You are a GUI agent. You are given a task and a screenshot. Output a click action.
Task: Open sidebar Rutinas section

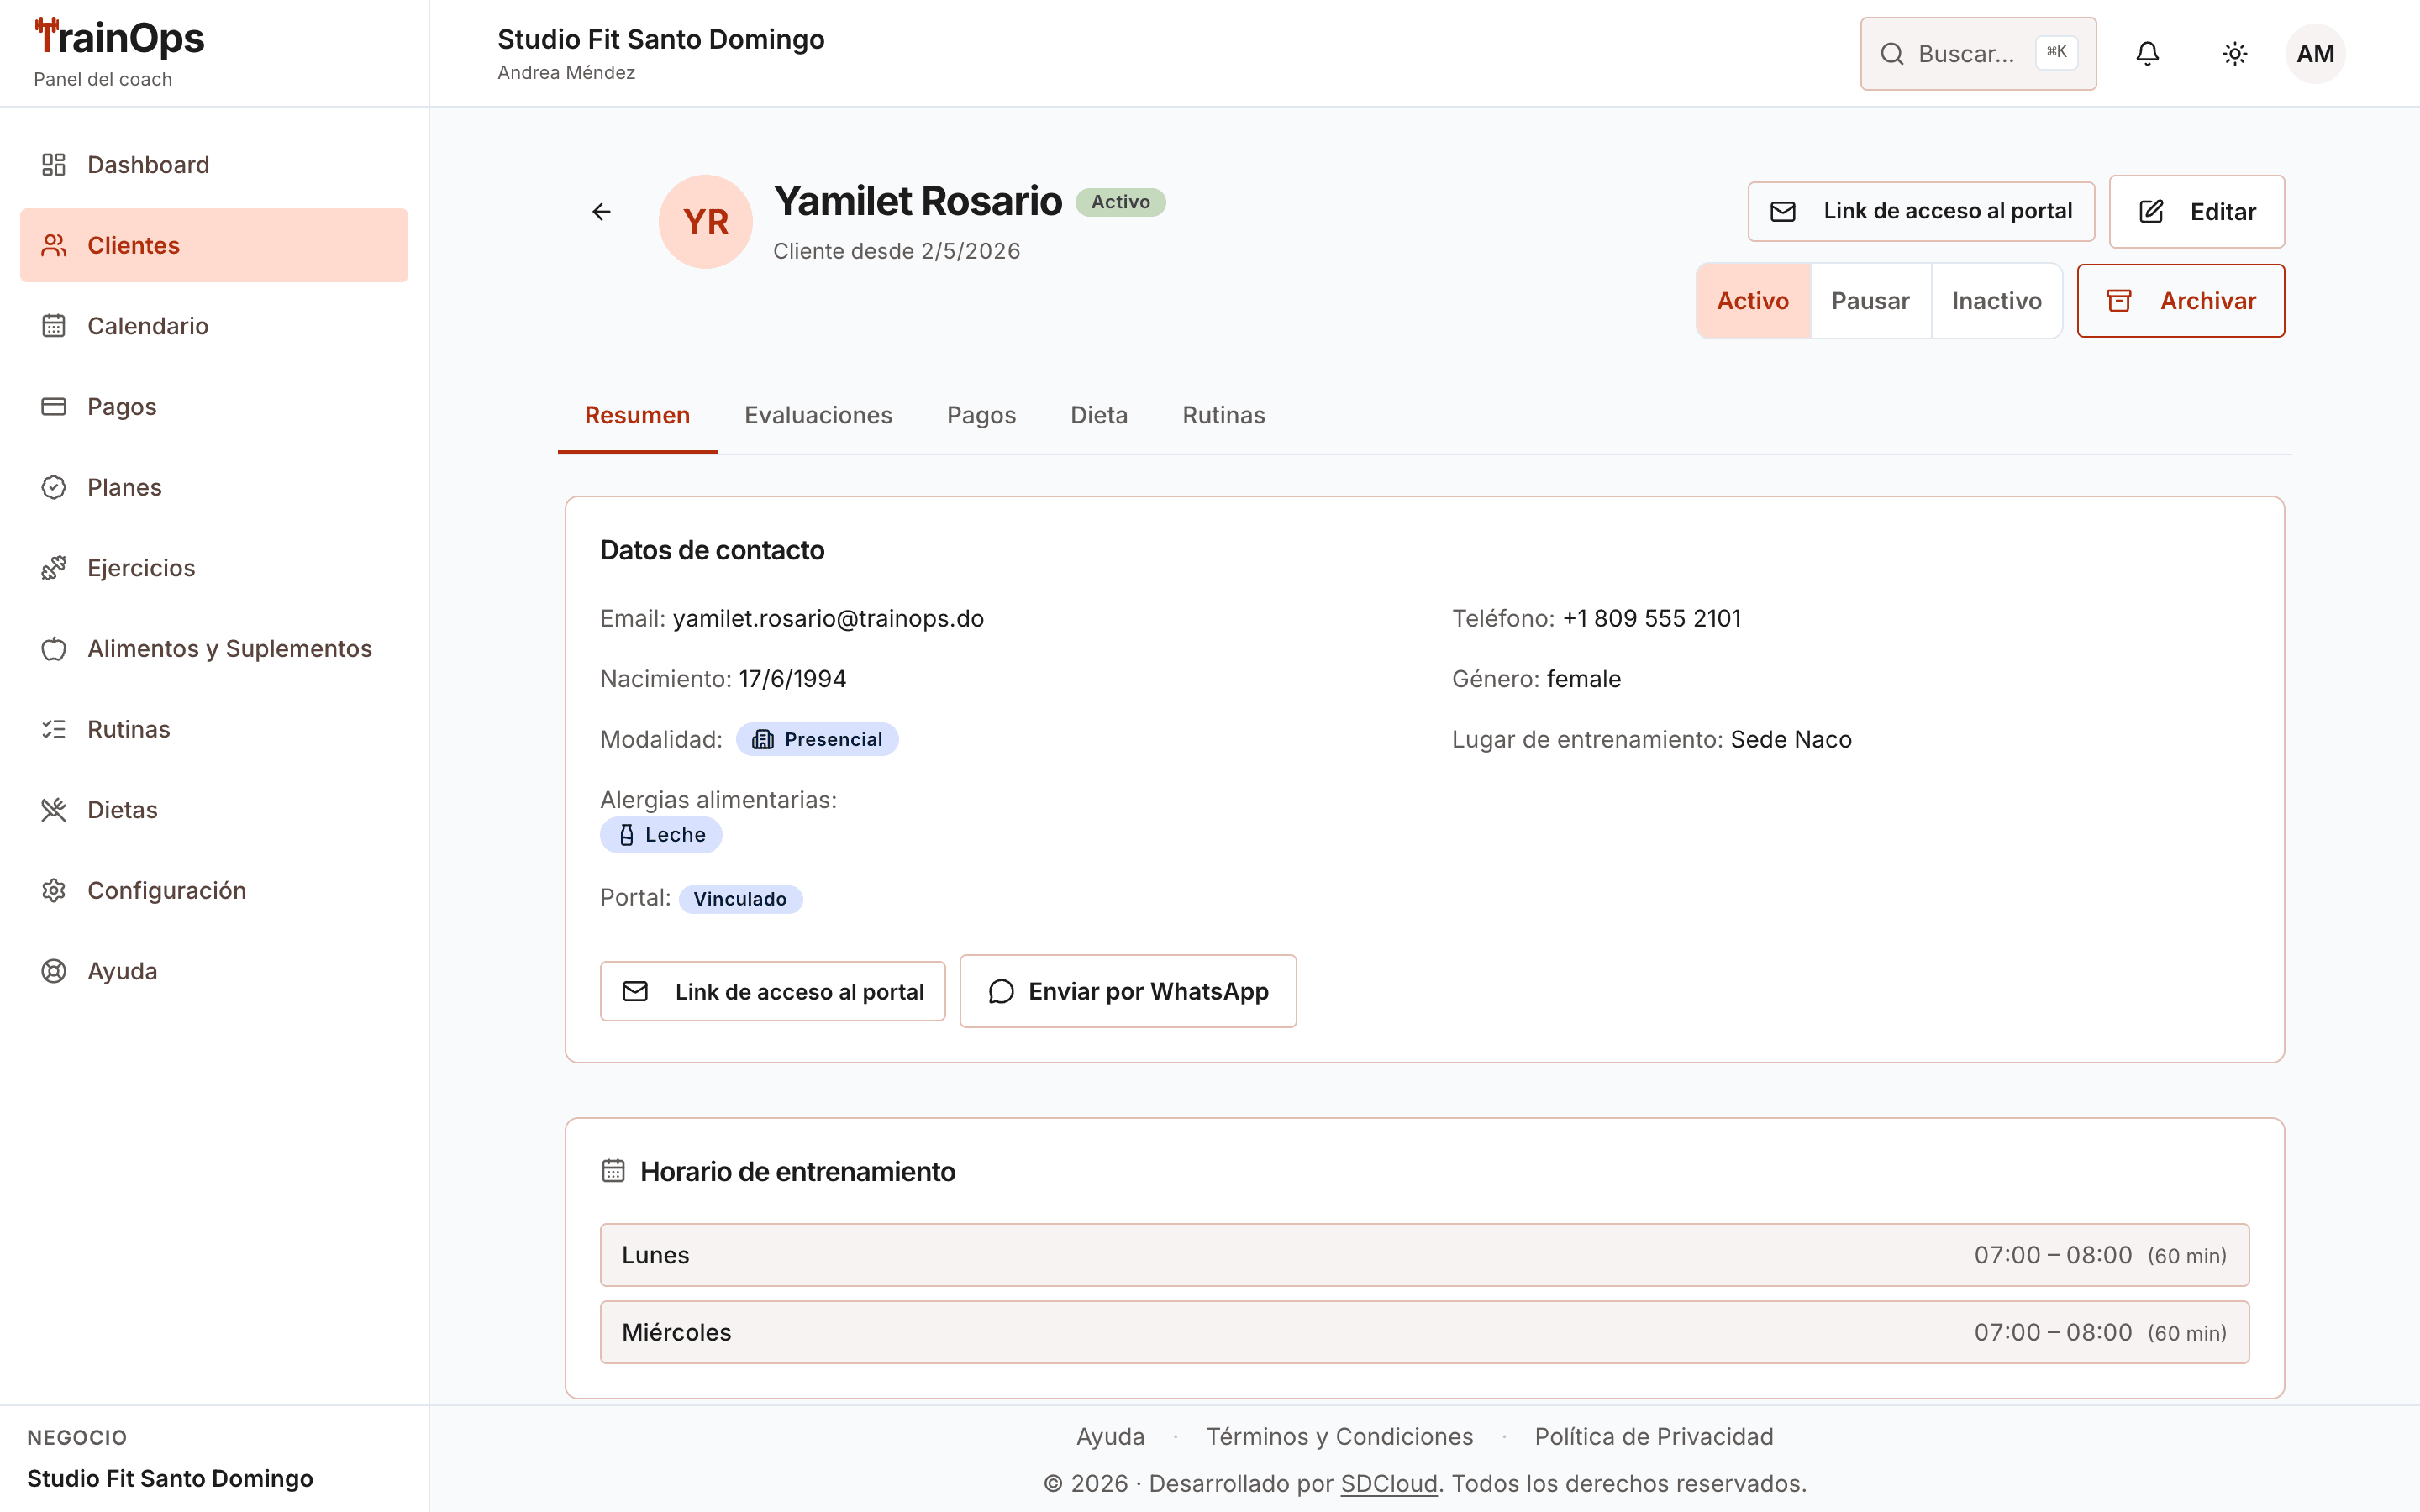pos(214,729)
